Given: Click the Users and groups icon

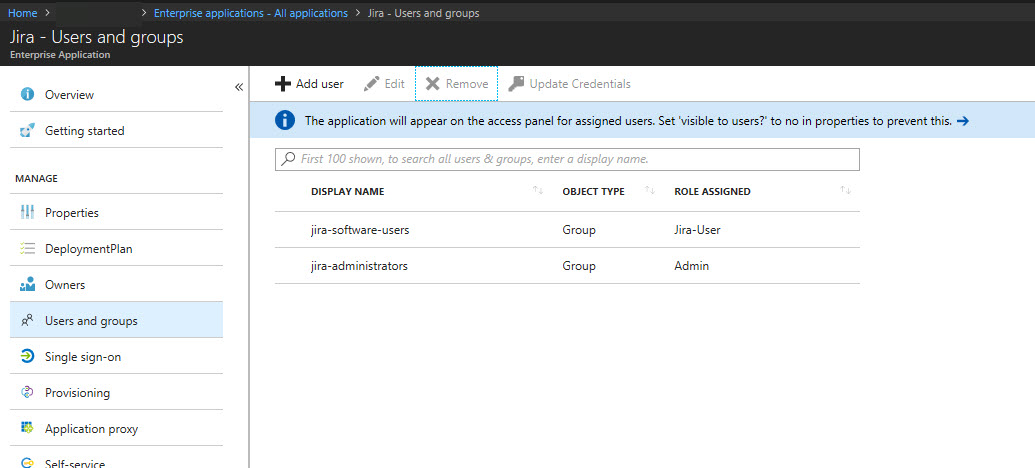Looking at the screenshot, I should [x=27, y=321].
